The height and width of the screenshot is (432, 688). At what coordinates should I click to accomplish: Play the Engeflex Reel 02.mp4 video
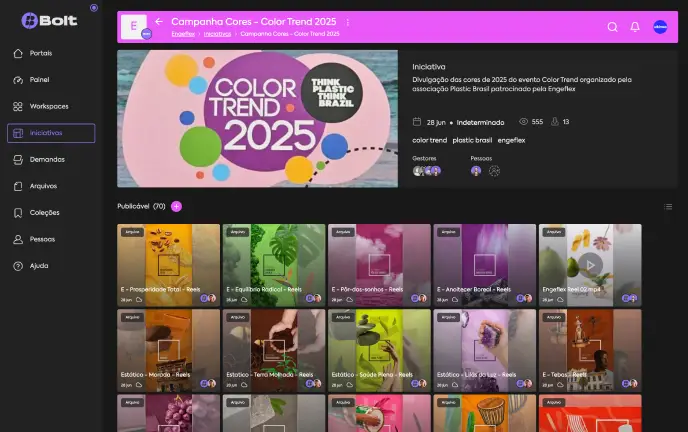(x=590, y=265)
